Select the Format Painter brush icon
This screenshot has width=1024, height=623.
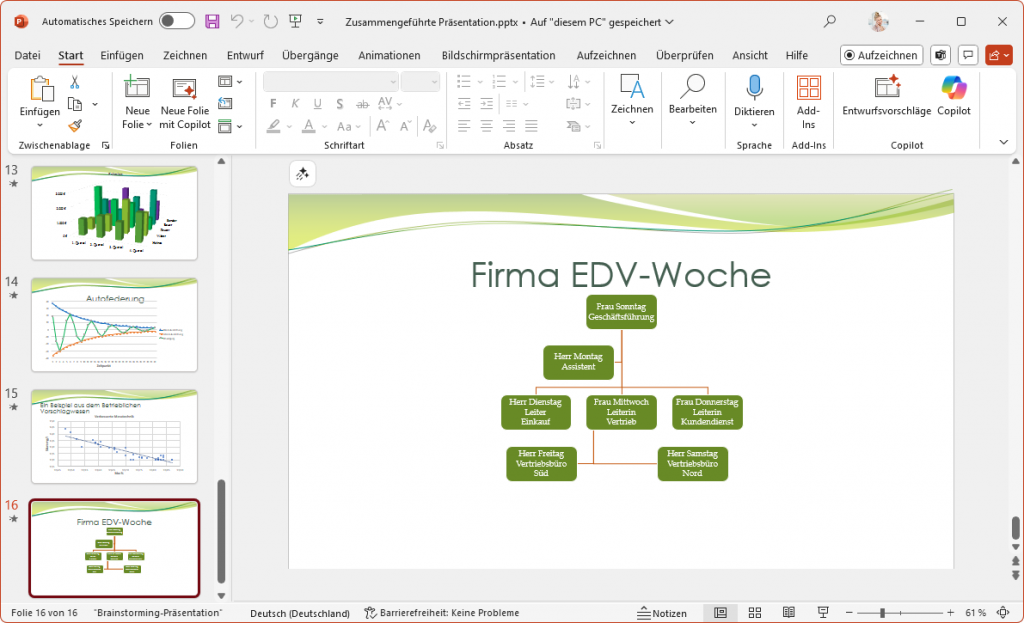tap(75, 126)
